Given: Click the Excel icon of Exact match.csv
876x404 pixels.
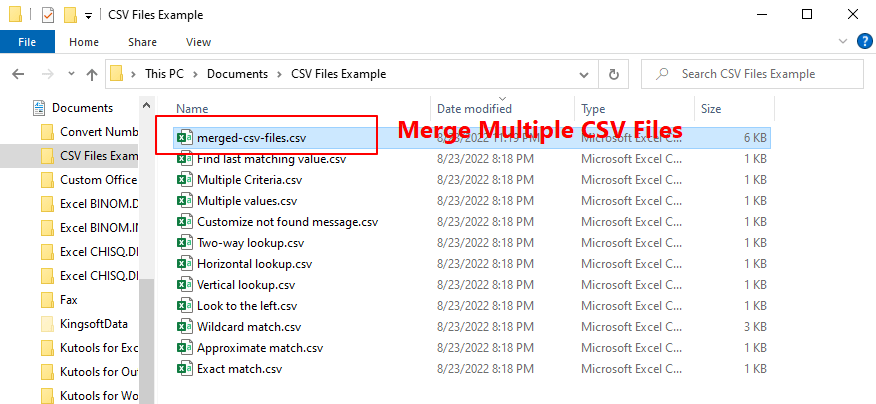Looking at the screenshot, I should click(x=184, y=369).
